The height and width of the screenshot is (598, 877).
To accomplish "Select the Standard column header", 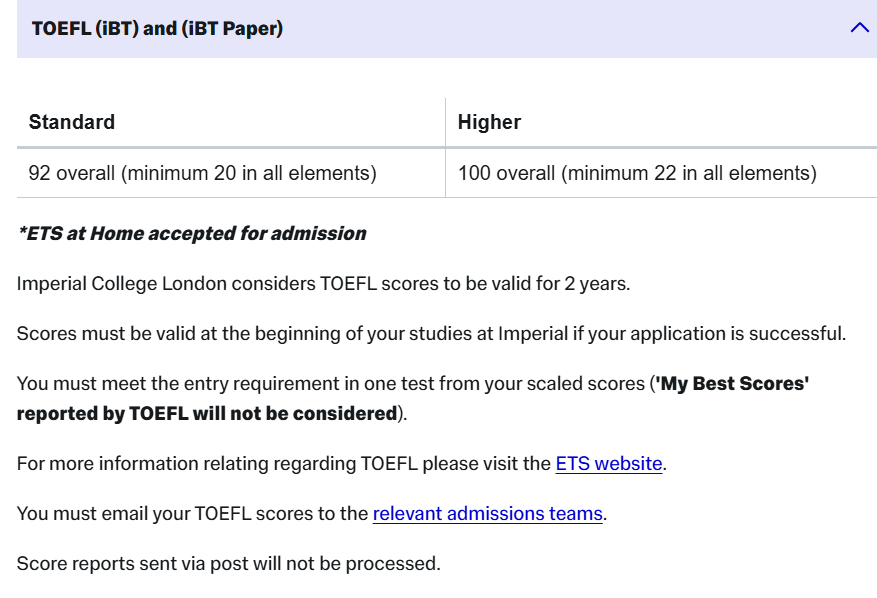I will 72,122.
